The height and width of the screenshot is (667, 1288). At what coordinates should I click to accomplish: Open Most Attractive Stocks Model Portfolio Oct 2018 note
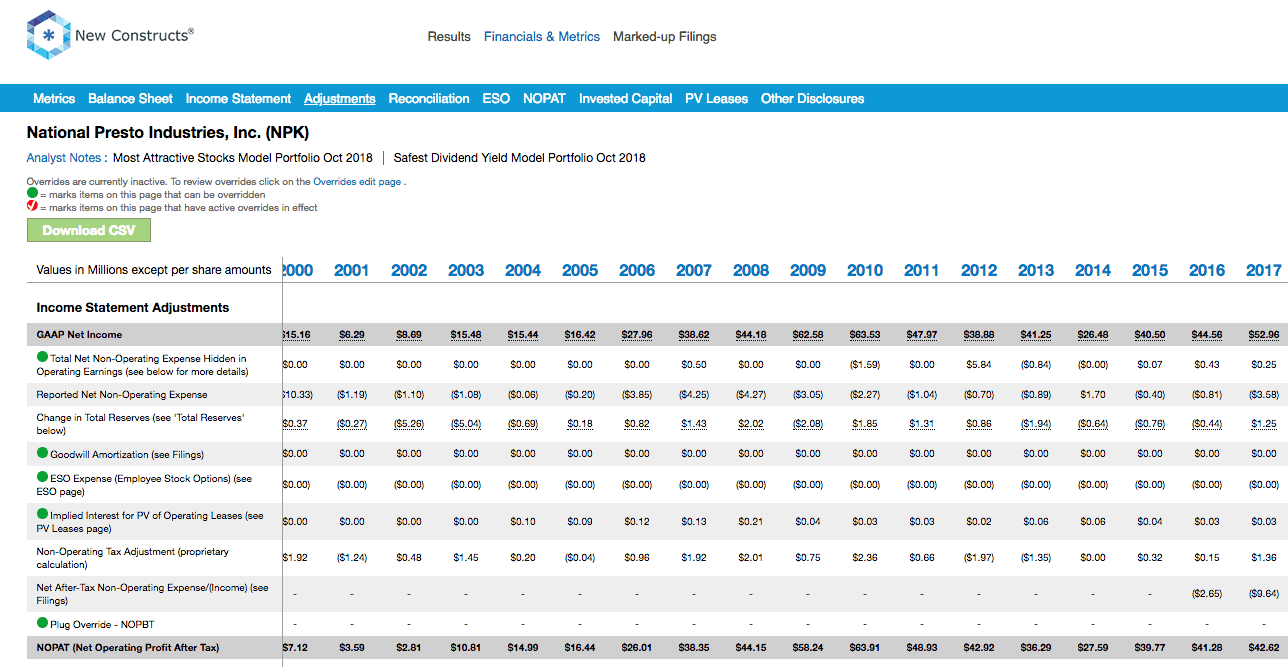click(242, 158)
